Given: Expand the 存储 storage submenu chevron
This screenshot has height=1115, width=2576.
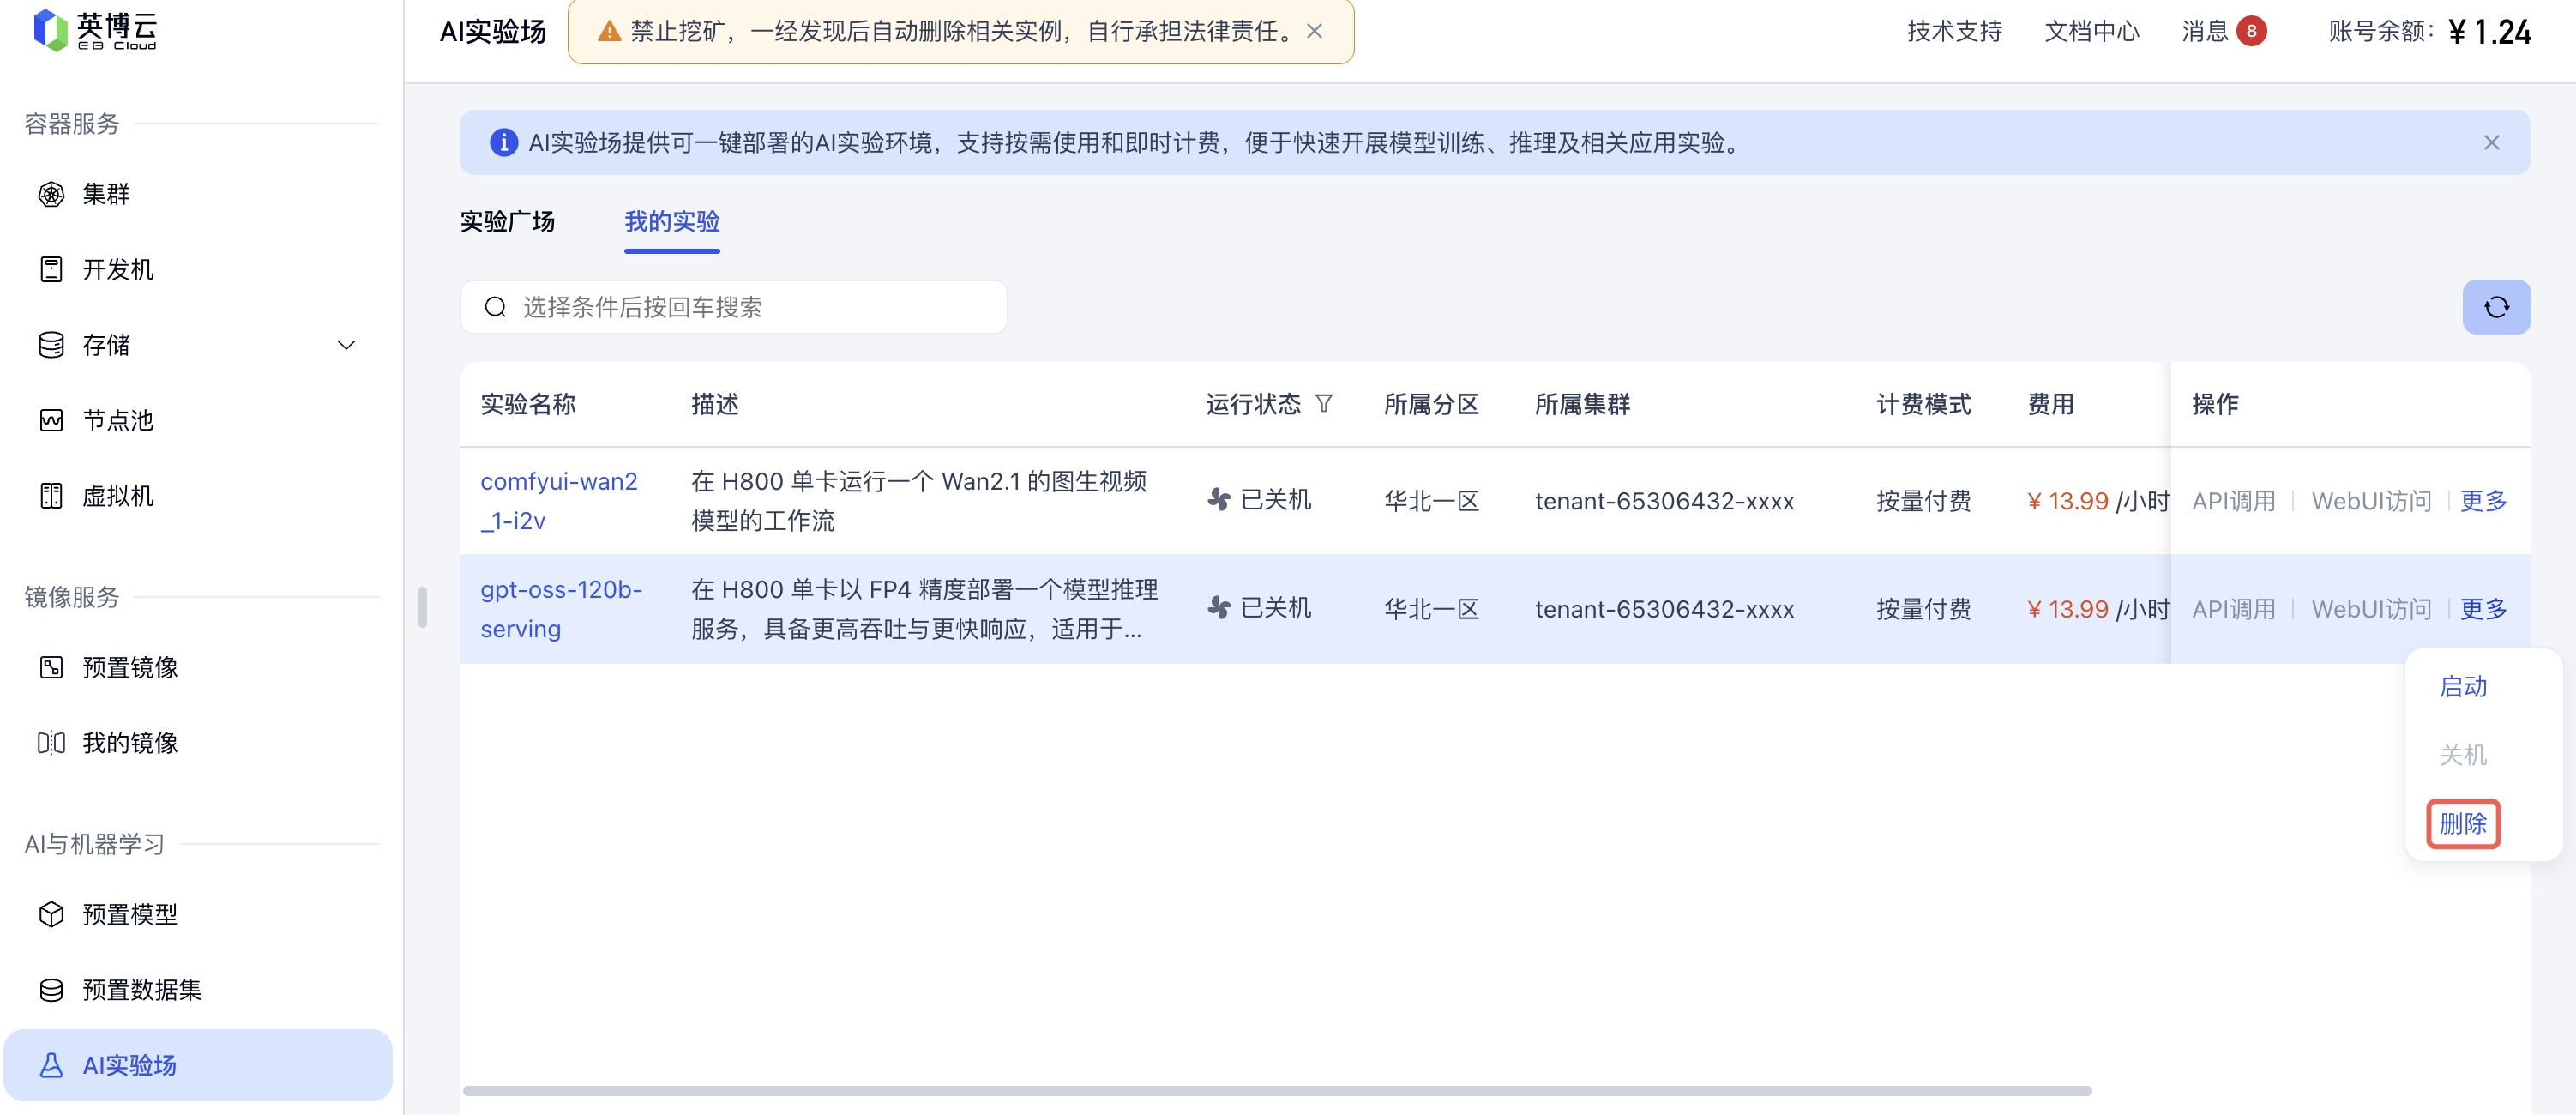Looking at the screenshot, I should [x=346, y=345].
